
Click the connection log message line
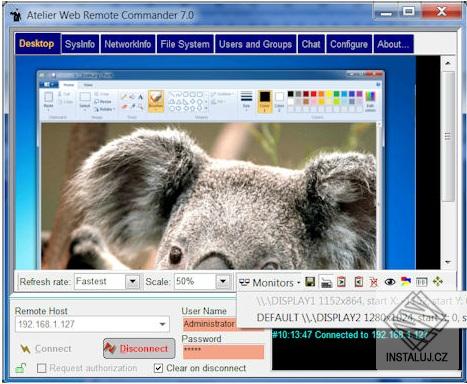[350, 334]
